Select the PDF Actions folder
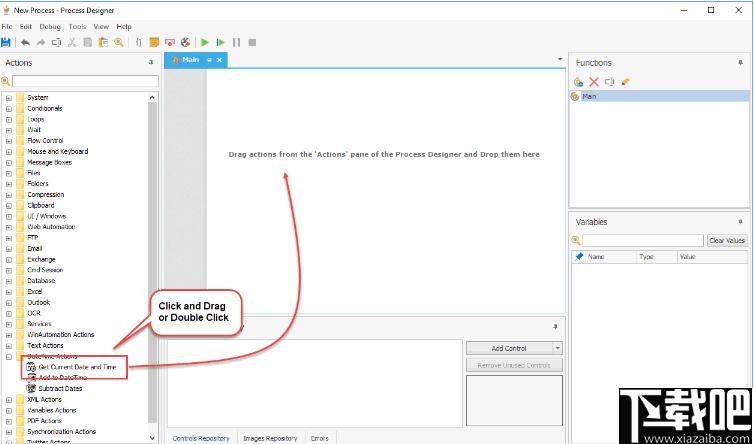Viewport: 754px width, 444px height. (x=44, y=421)
